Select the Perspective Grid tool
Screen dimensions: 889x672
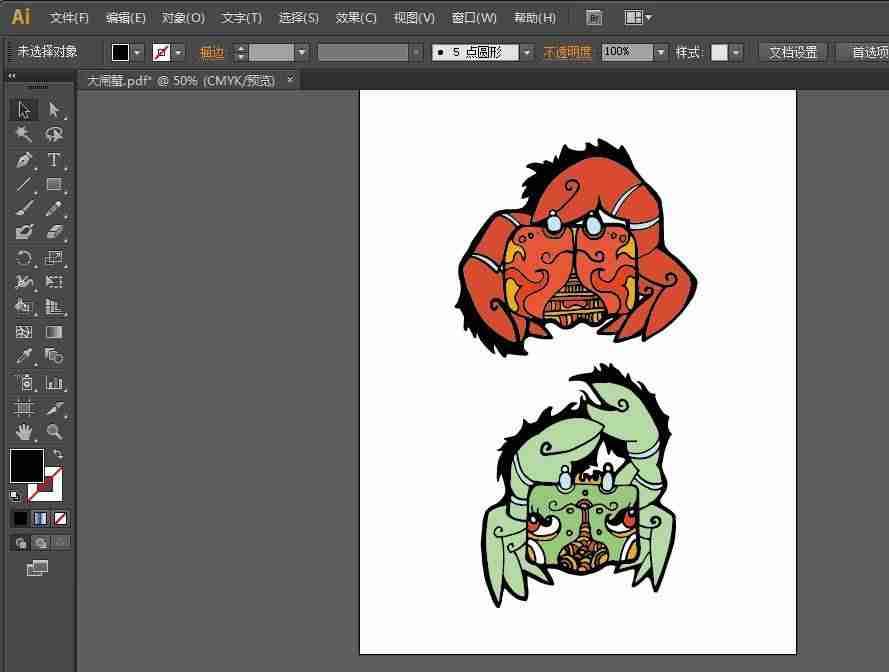54,306
